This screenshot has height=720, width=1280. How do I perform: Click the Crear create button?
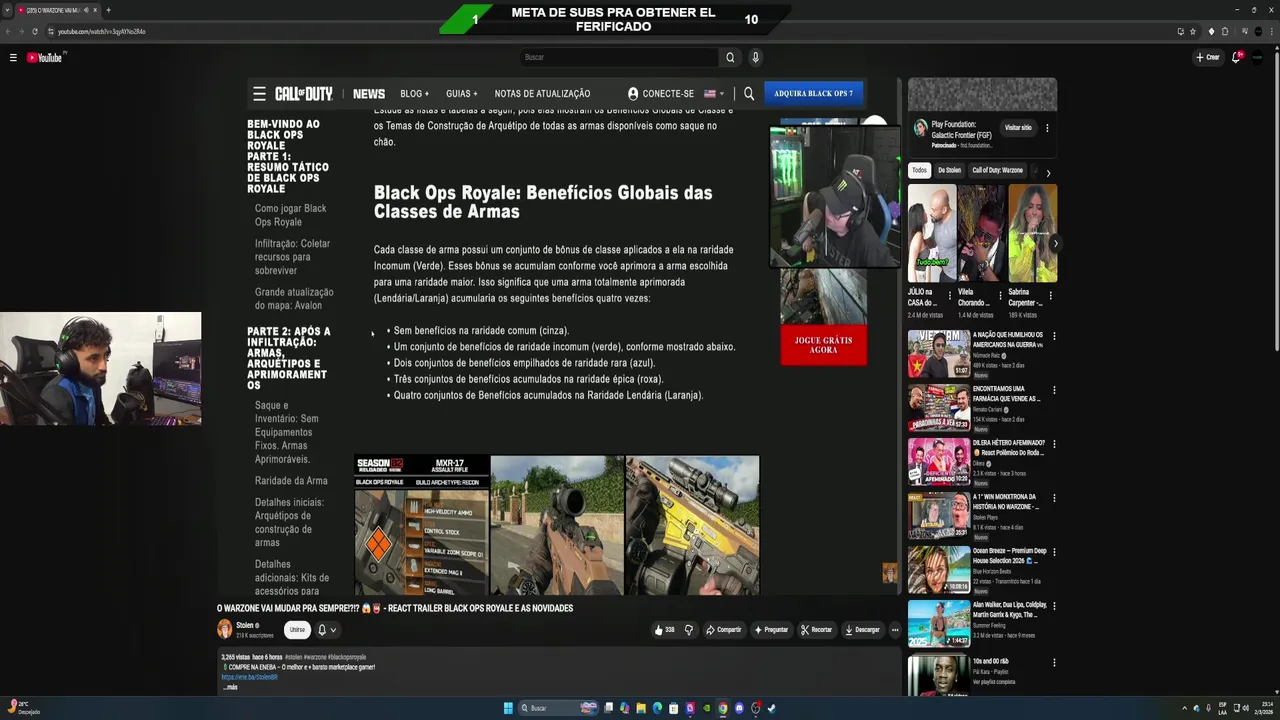click(x=1208, y=57)
